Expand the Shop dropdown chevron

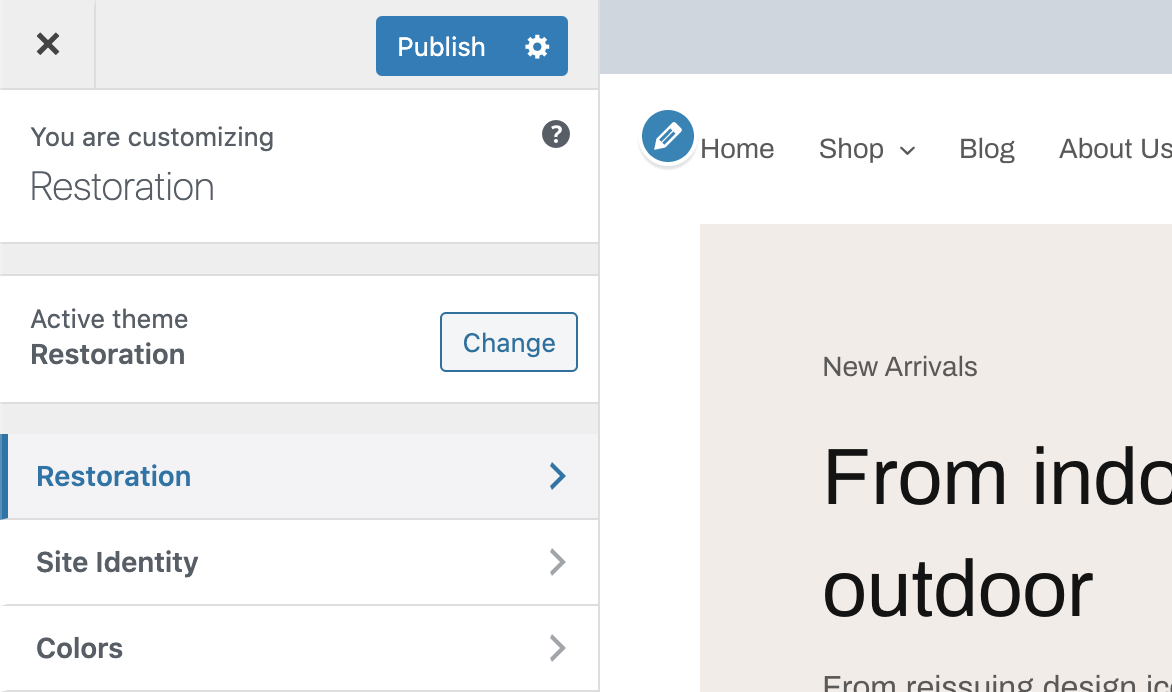[x=909, y=150]
